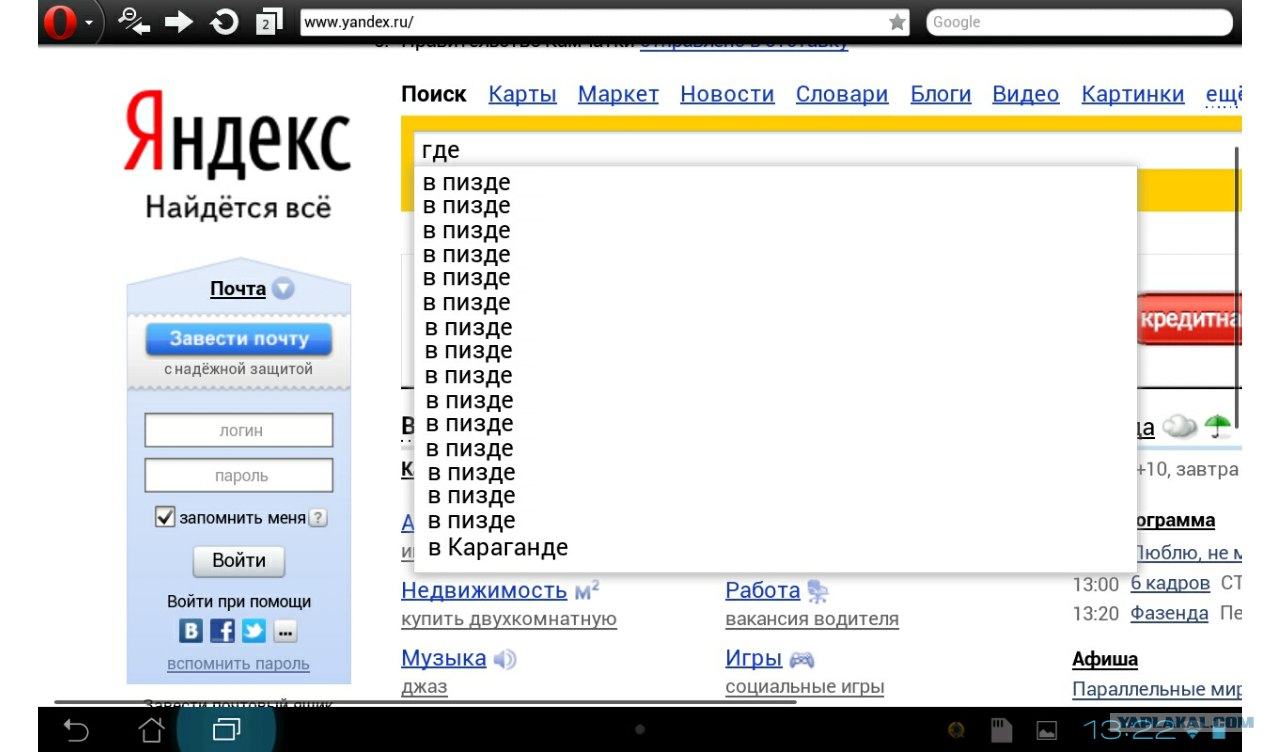
Task: Go forward with the browser forward arrow
Action: coord(179,22)
